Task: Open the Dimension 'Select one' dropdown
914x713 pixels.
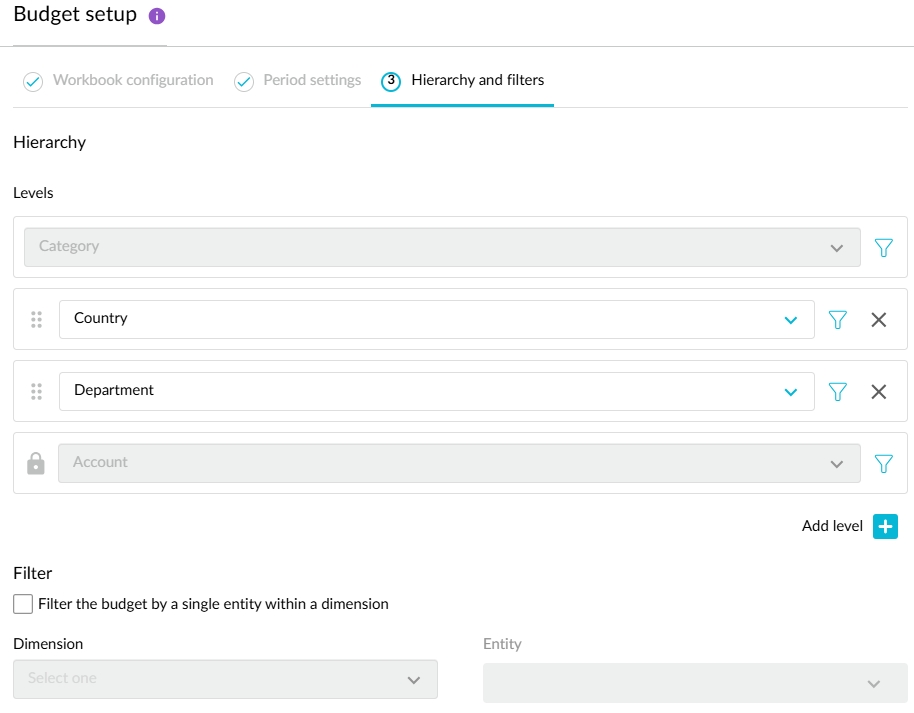Action: coord(225,679)
